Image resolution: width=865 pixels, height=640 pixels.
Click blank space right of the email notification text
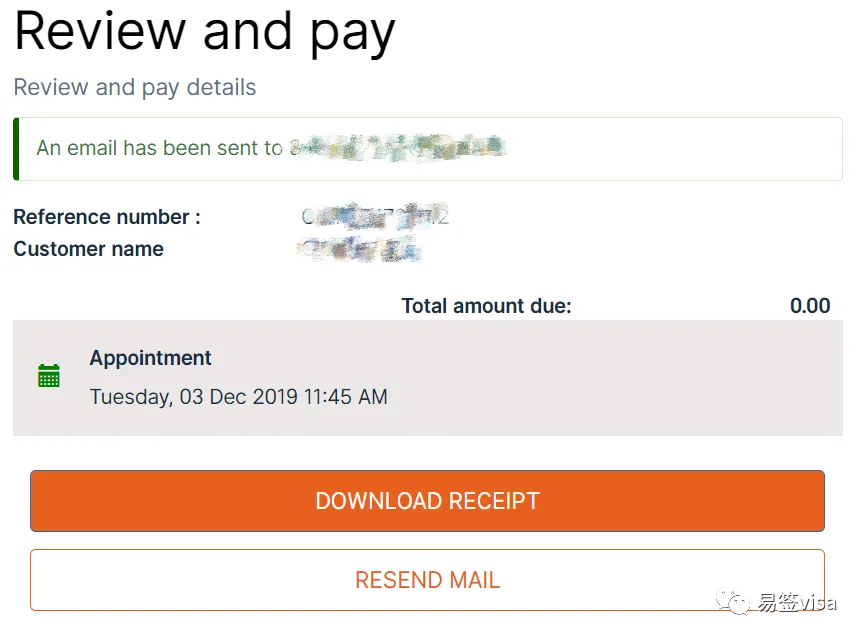pyautogui.click(x=680, y=148)
